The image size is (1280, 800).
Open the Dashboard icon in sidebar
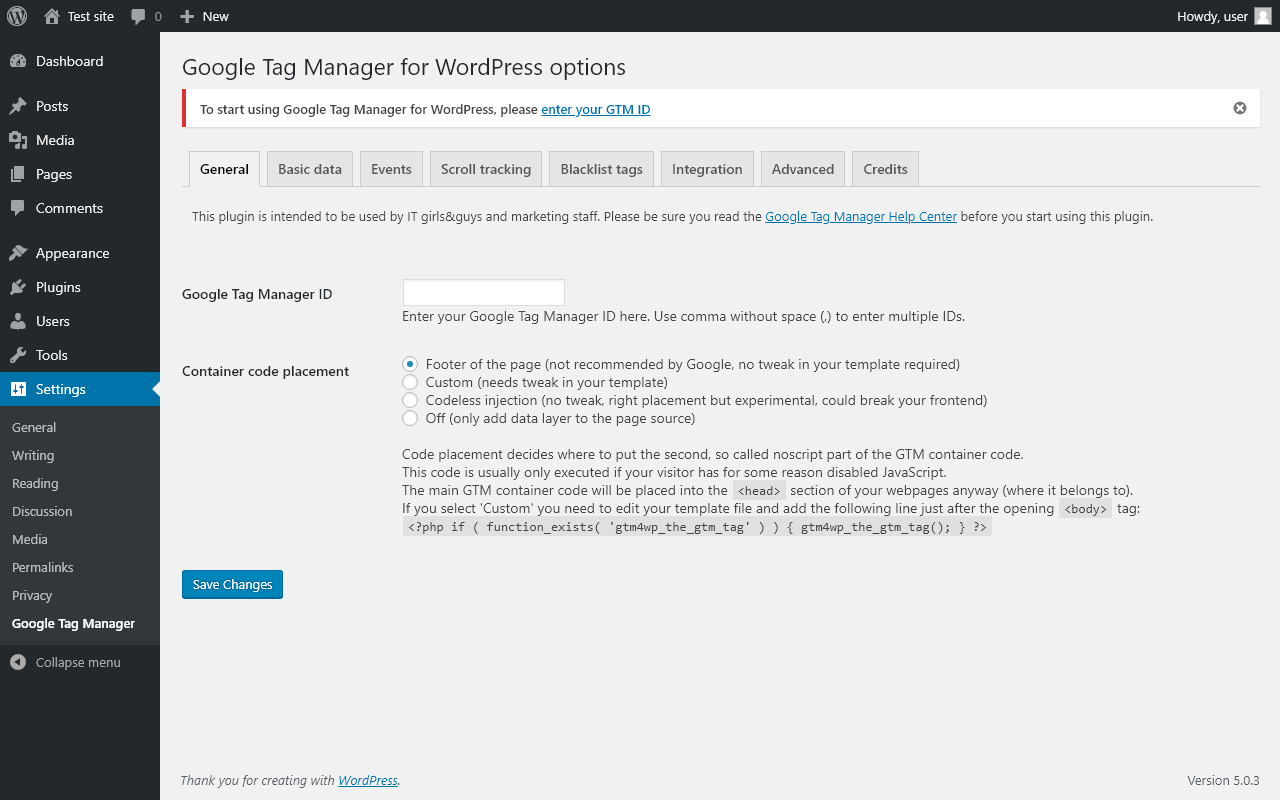[x=18, y=61]
